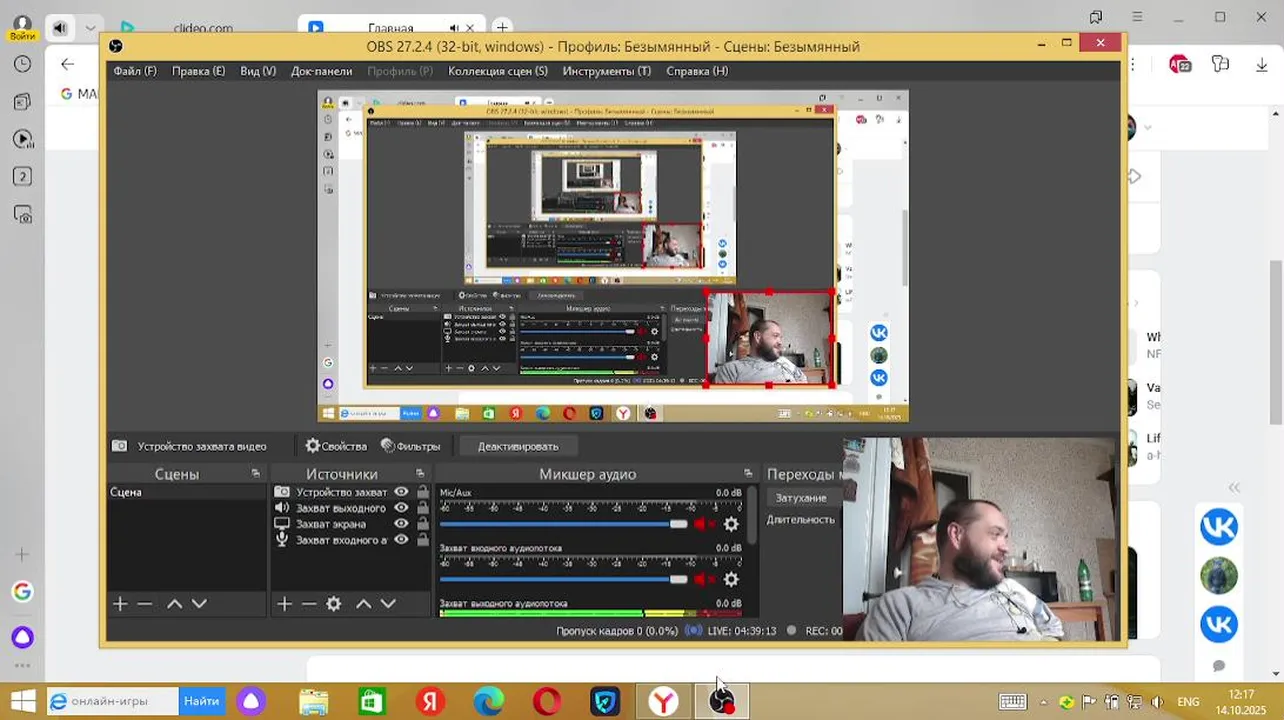Click the webcam overlay in OBS preview
The image size is (1284, 720).
(x=770, y=338)
